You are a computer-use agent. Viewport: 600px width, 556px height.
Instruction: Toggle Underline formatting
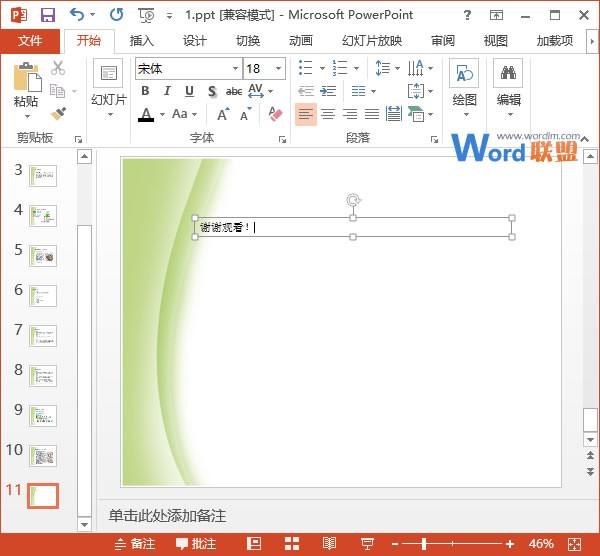[x=189, y=91]
